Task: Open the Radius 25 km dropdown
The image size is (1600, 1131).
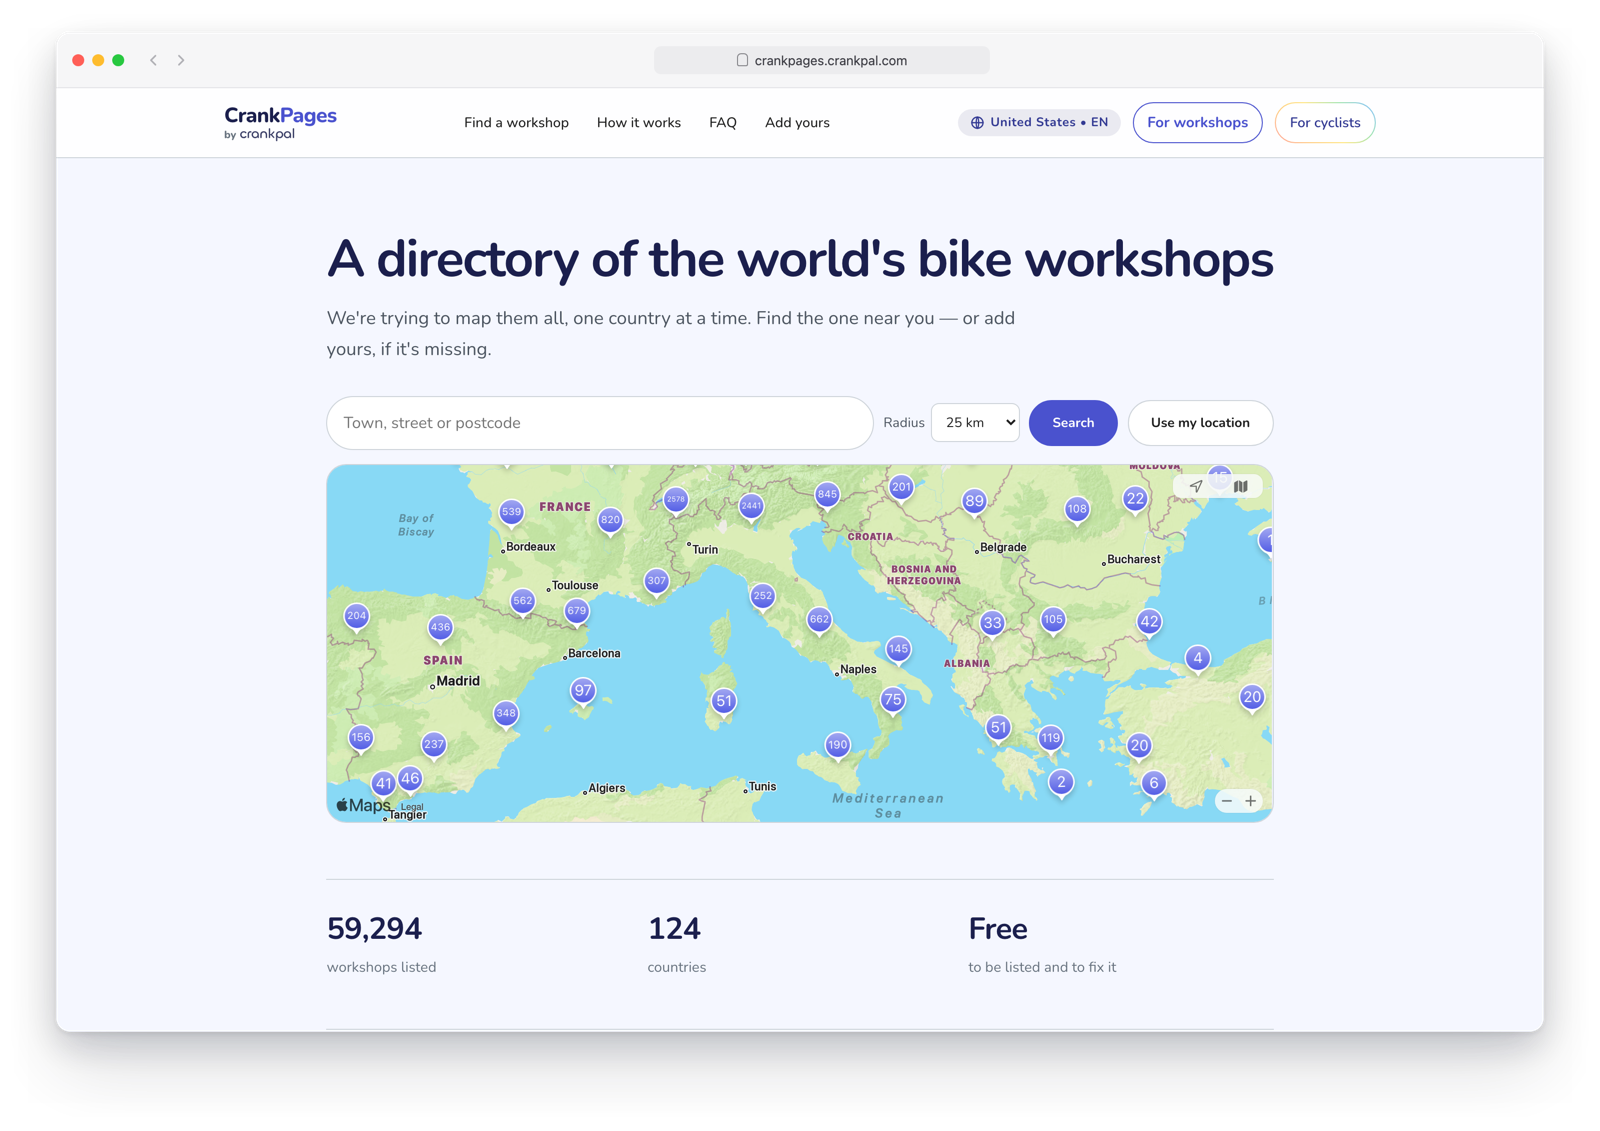Action: click(975, 423)
